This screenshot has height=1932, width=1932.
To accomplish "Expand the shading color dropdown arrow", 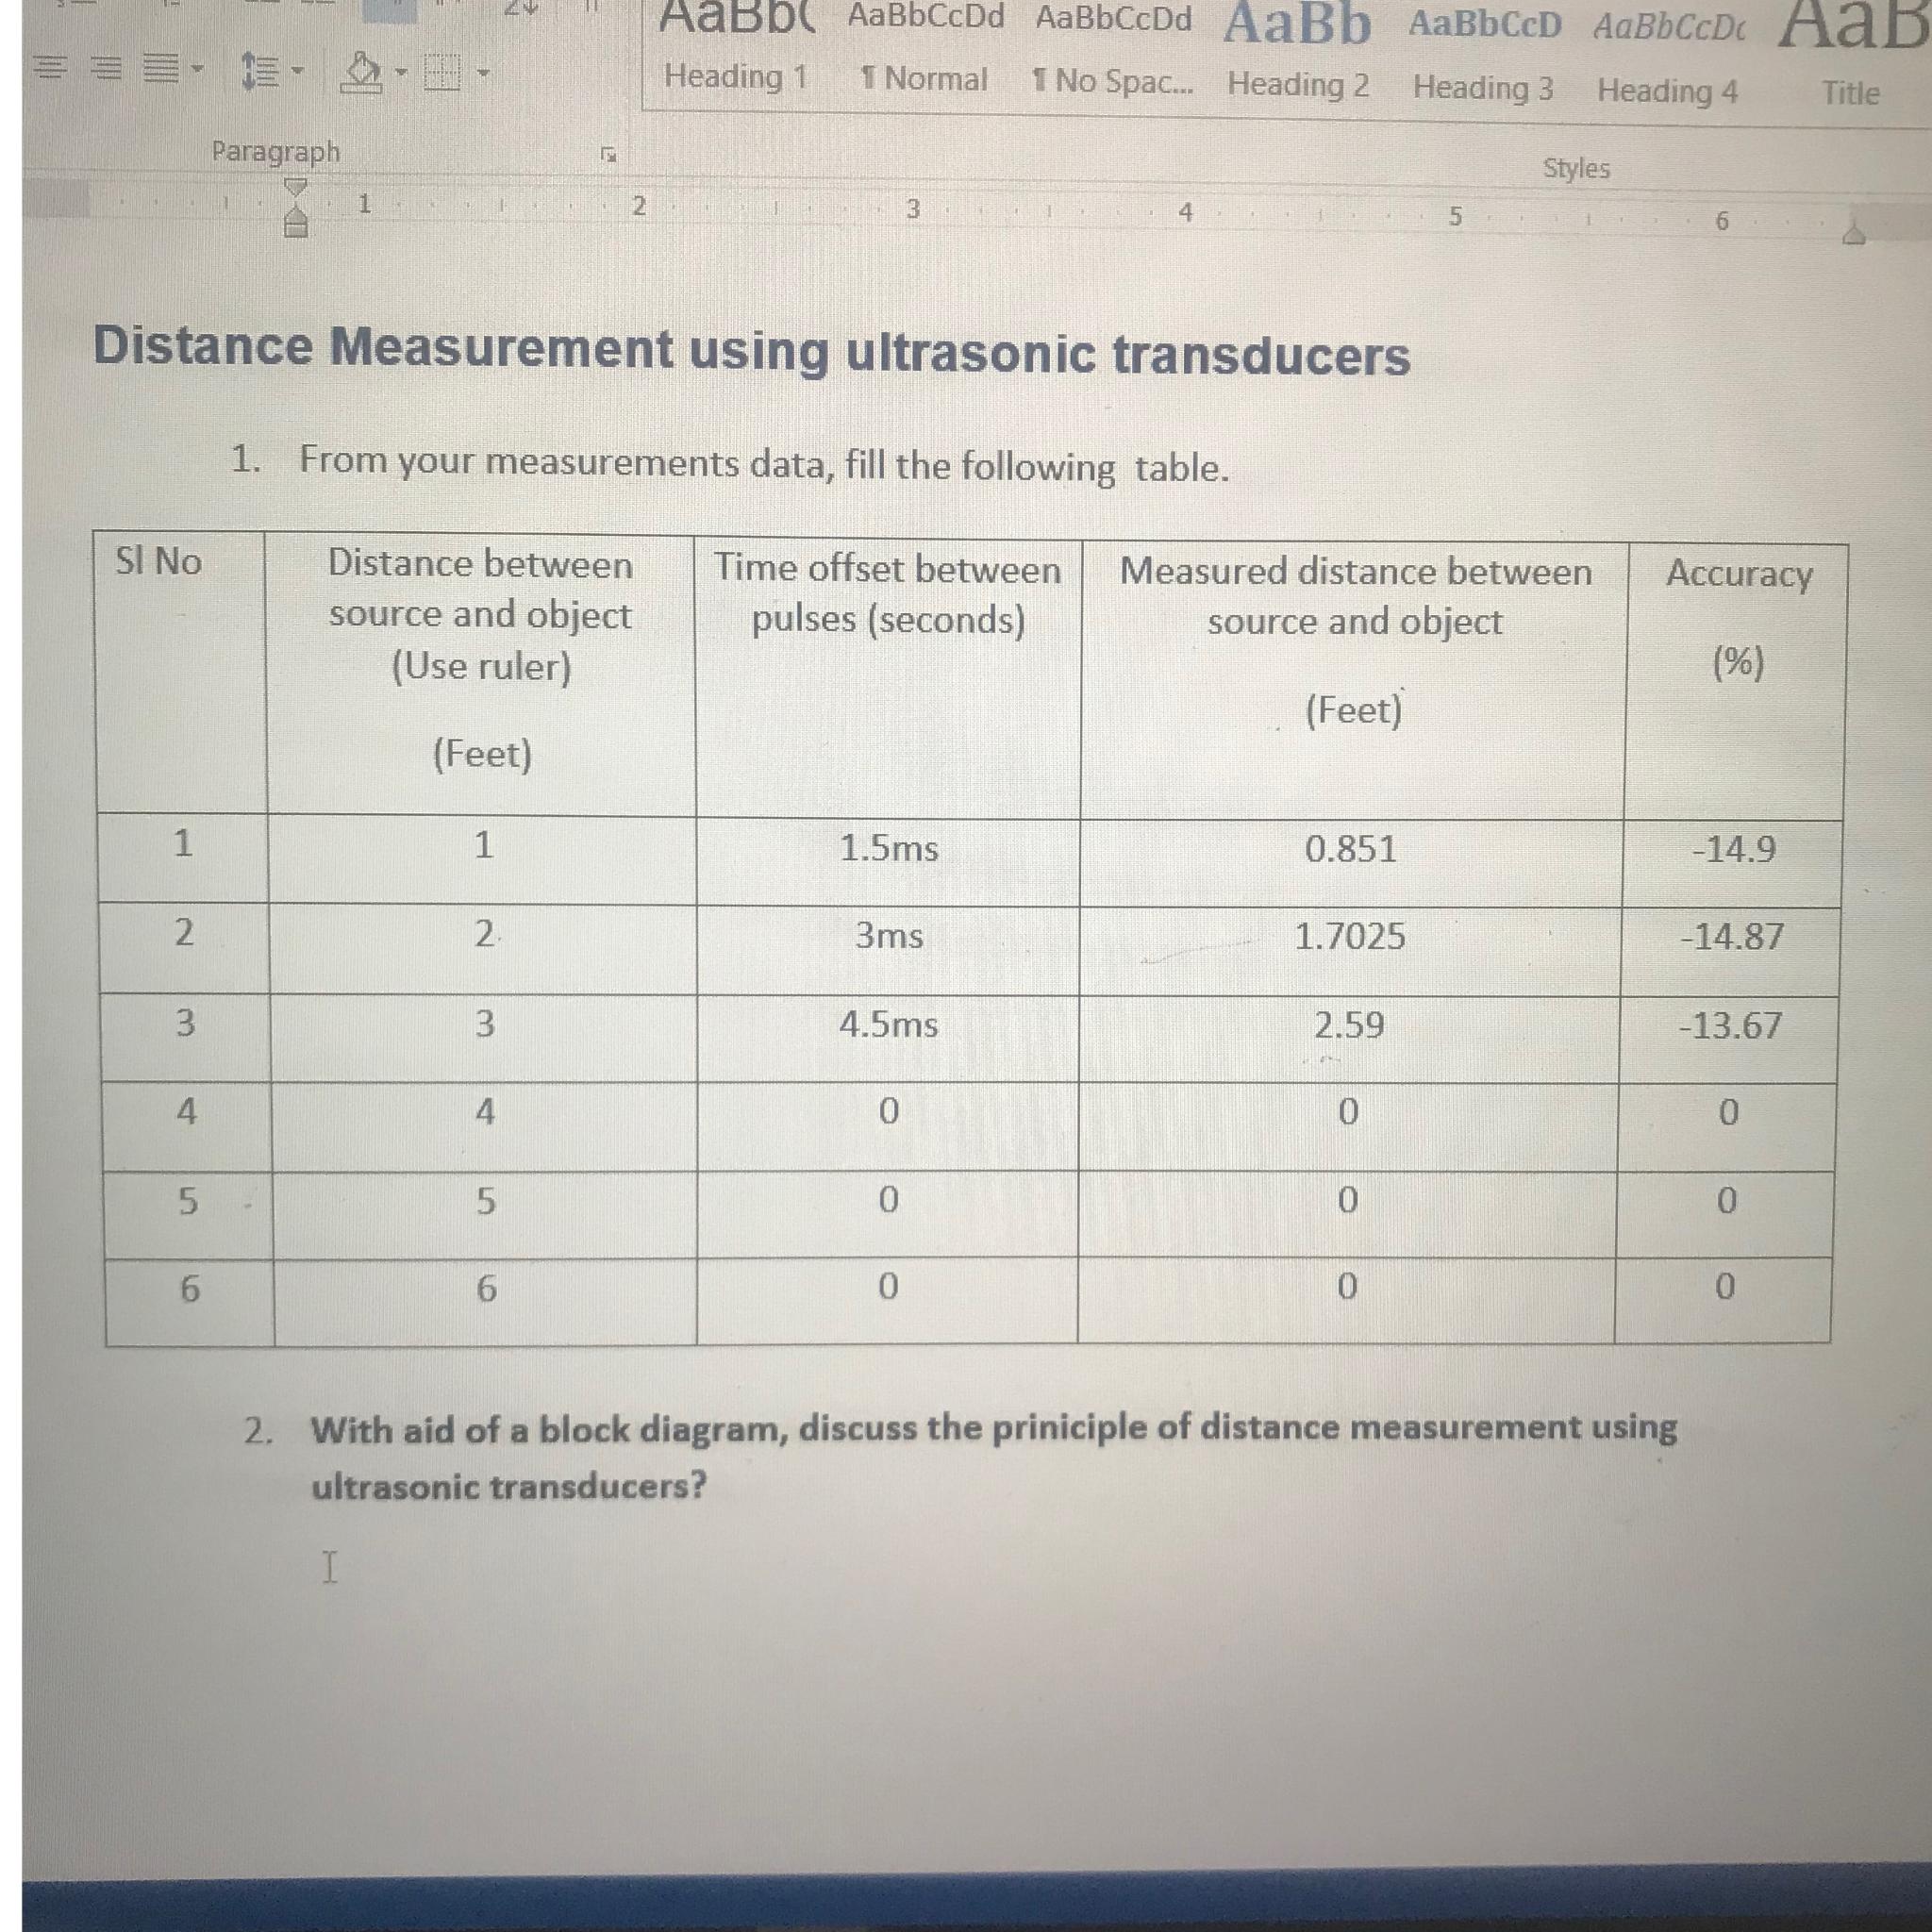I will 400,73.
